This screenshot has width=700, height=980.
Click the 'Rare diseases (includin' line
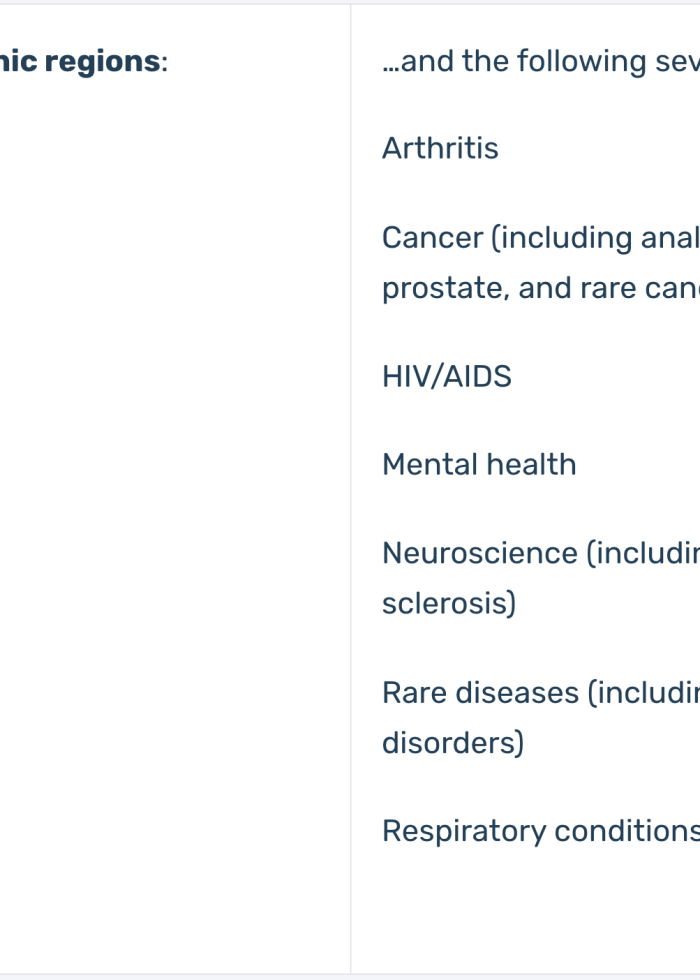click(x=541, y=693)
